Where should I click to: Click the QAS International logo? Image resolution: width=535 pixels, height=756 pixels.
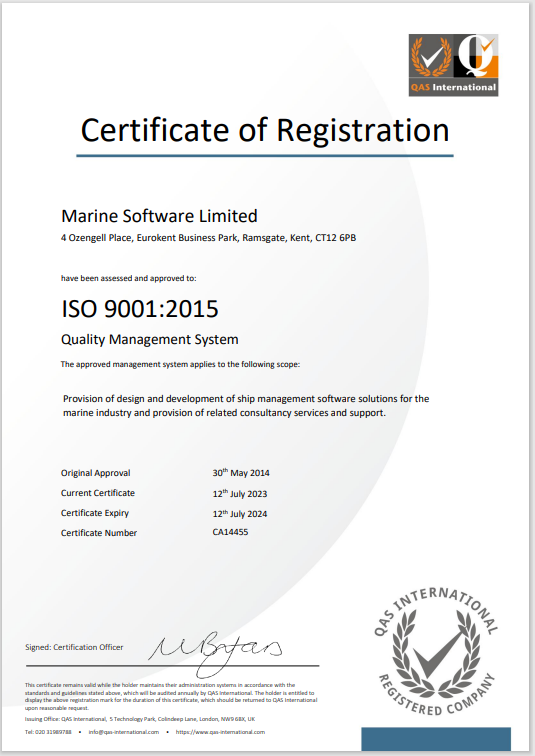(453, 65)
